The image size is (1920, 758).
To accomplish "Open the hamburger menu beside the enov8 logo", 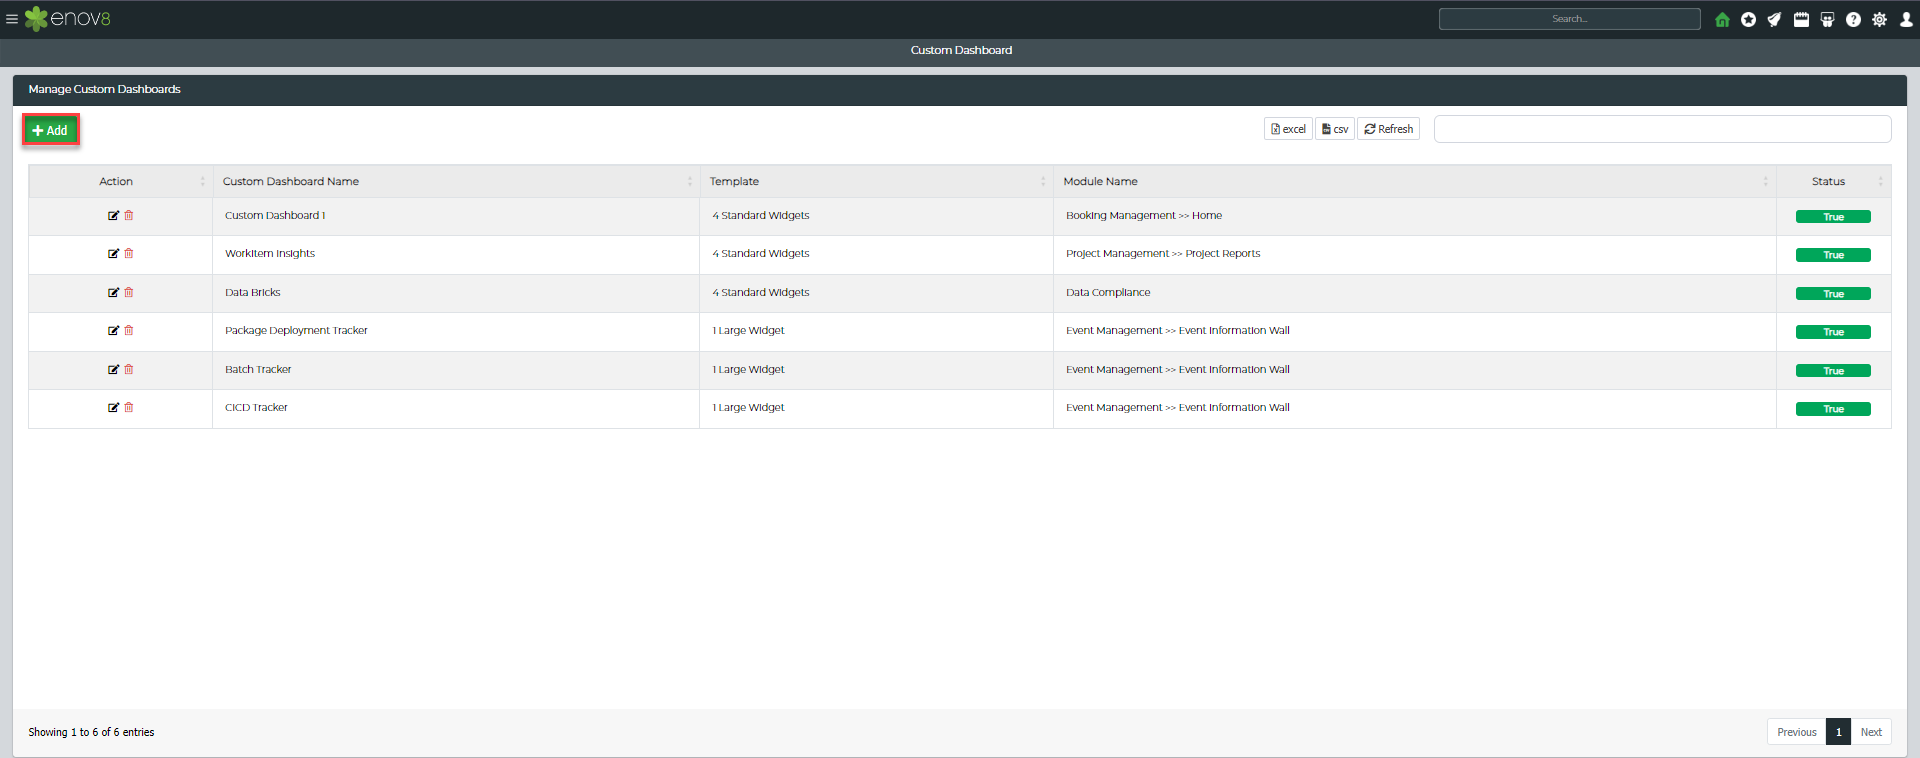I will pos(12,19).
